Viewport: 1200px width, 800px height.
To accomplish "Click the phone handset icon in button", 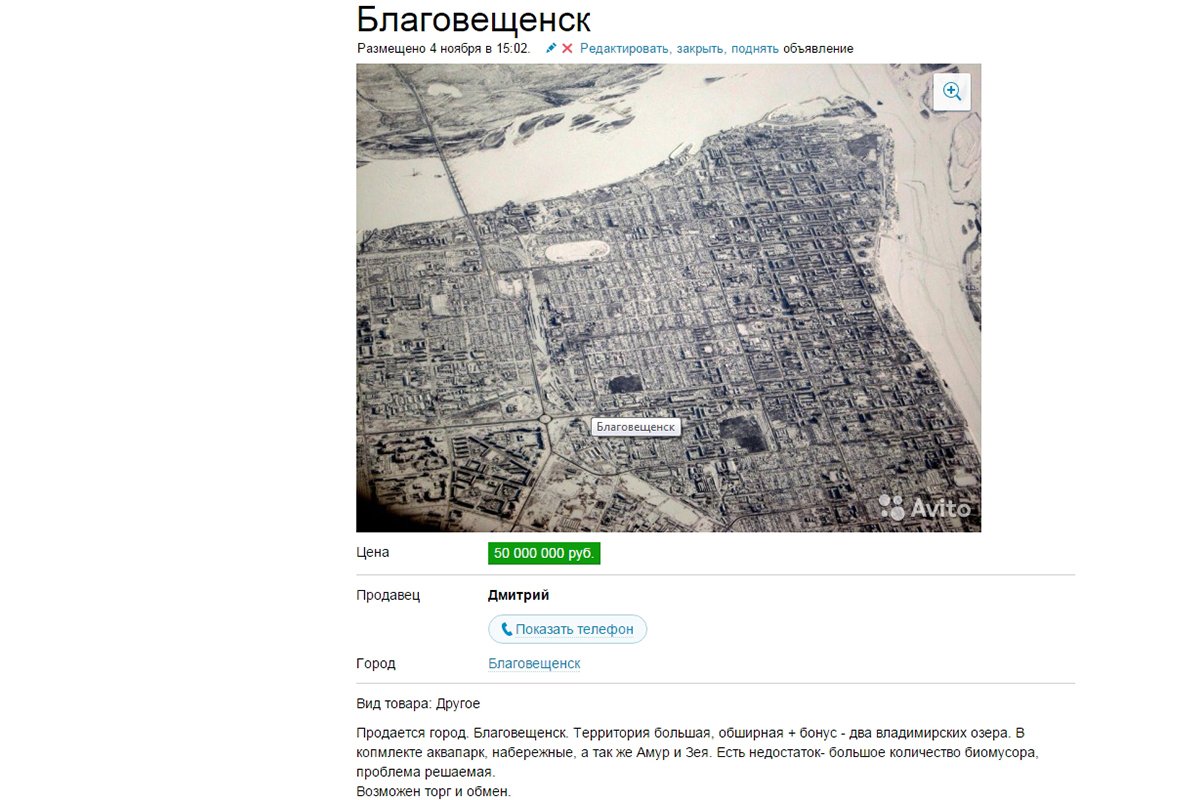I will [507, 629].
